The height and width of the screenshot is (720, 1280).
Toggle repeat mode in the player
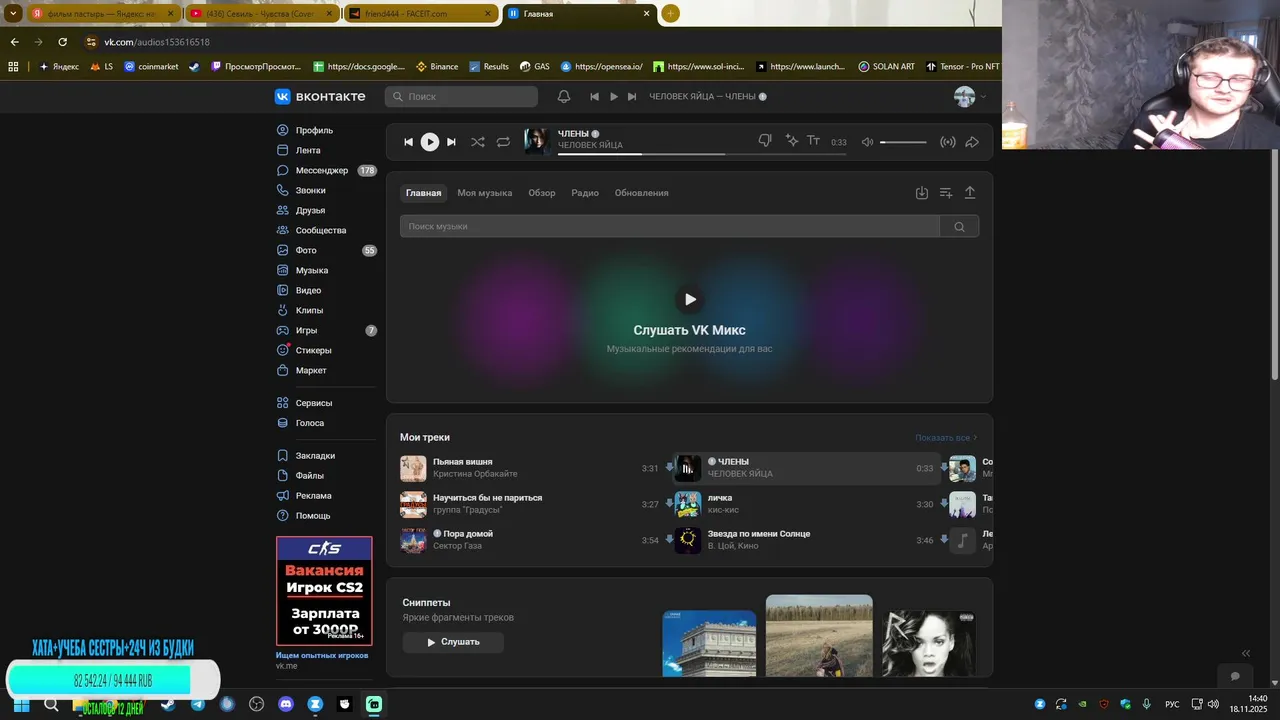[503, 142]
